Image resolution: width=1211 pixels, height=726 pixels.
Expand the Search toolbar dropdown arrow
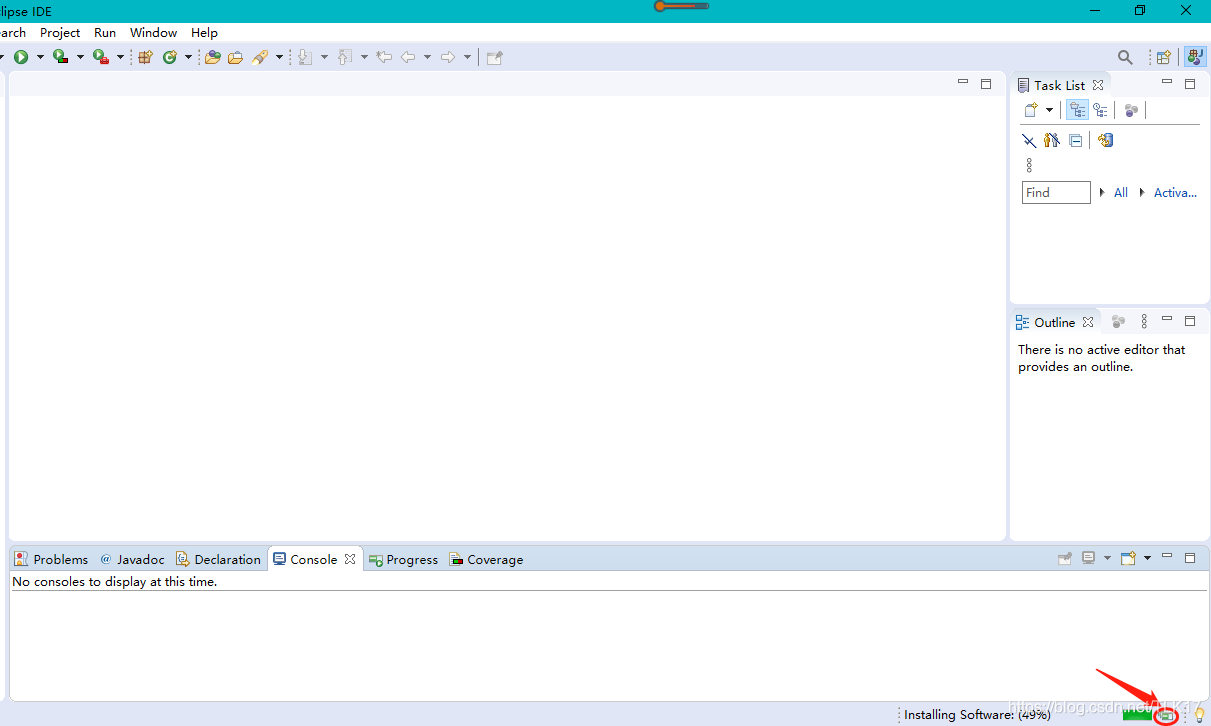click(x=279, y=57)
